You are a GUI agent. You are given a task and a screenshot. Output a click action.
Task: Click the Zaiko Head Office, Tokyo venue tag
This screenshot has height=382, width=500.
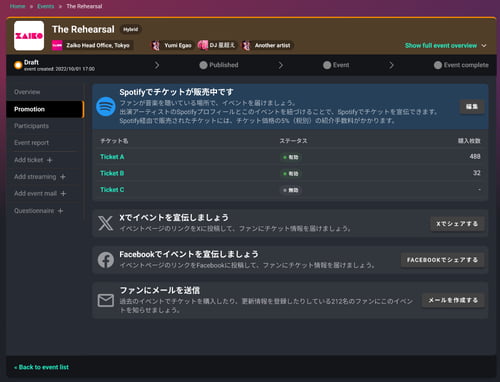coord(92,45)
